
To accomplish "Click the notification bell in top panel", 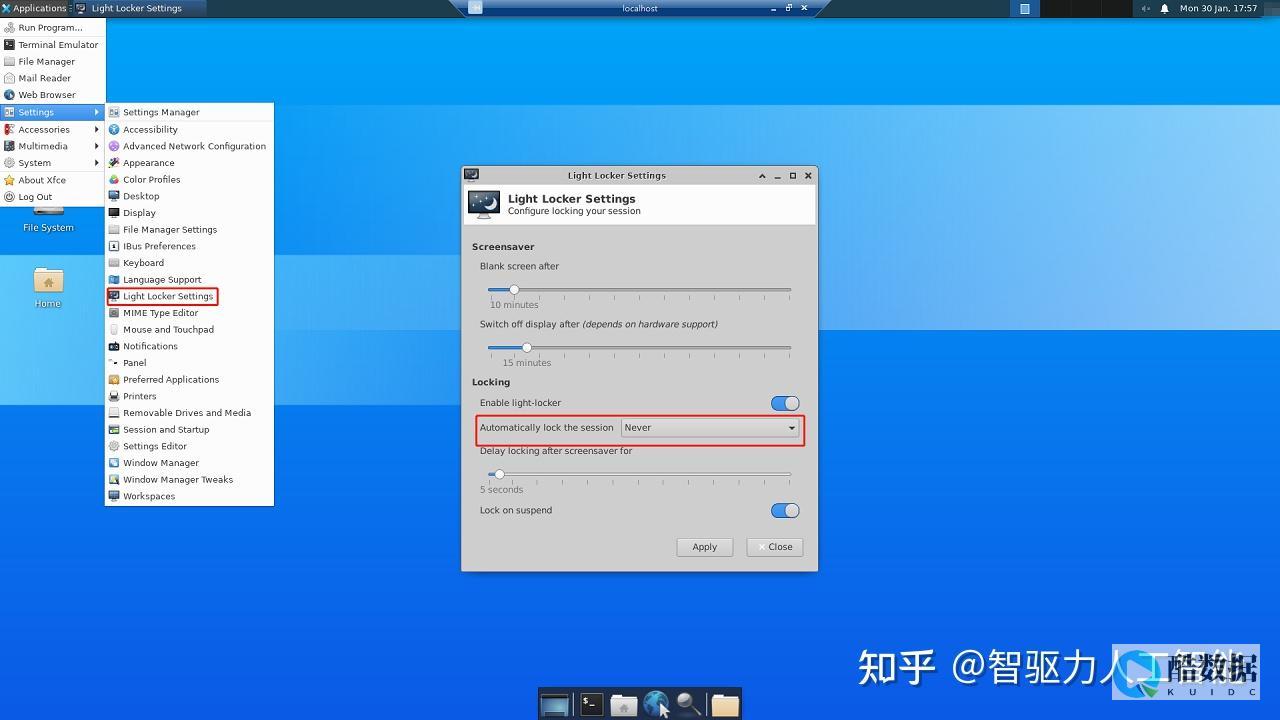I will coord(1165,8).
